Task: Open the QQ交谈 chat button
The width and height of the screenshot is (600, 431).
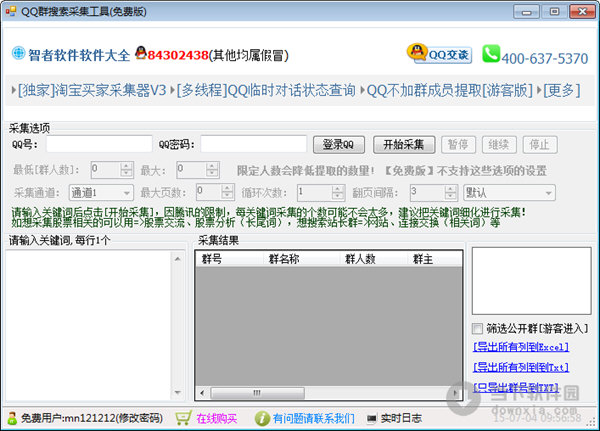Action: [439, 54]
